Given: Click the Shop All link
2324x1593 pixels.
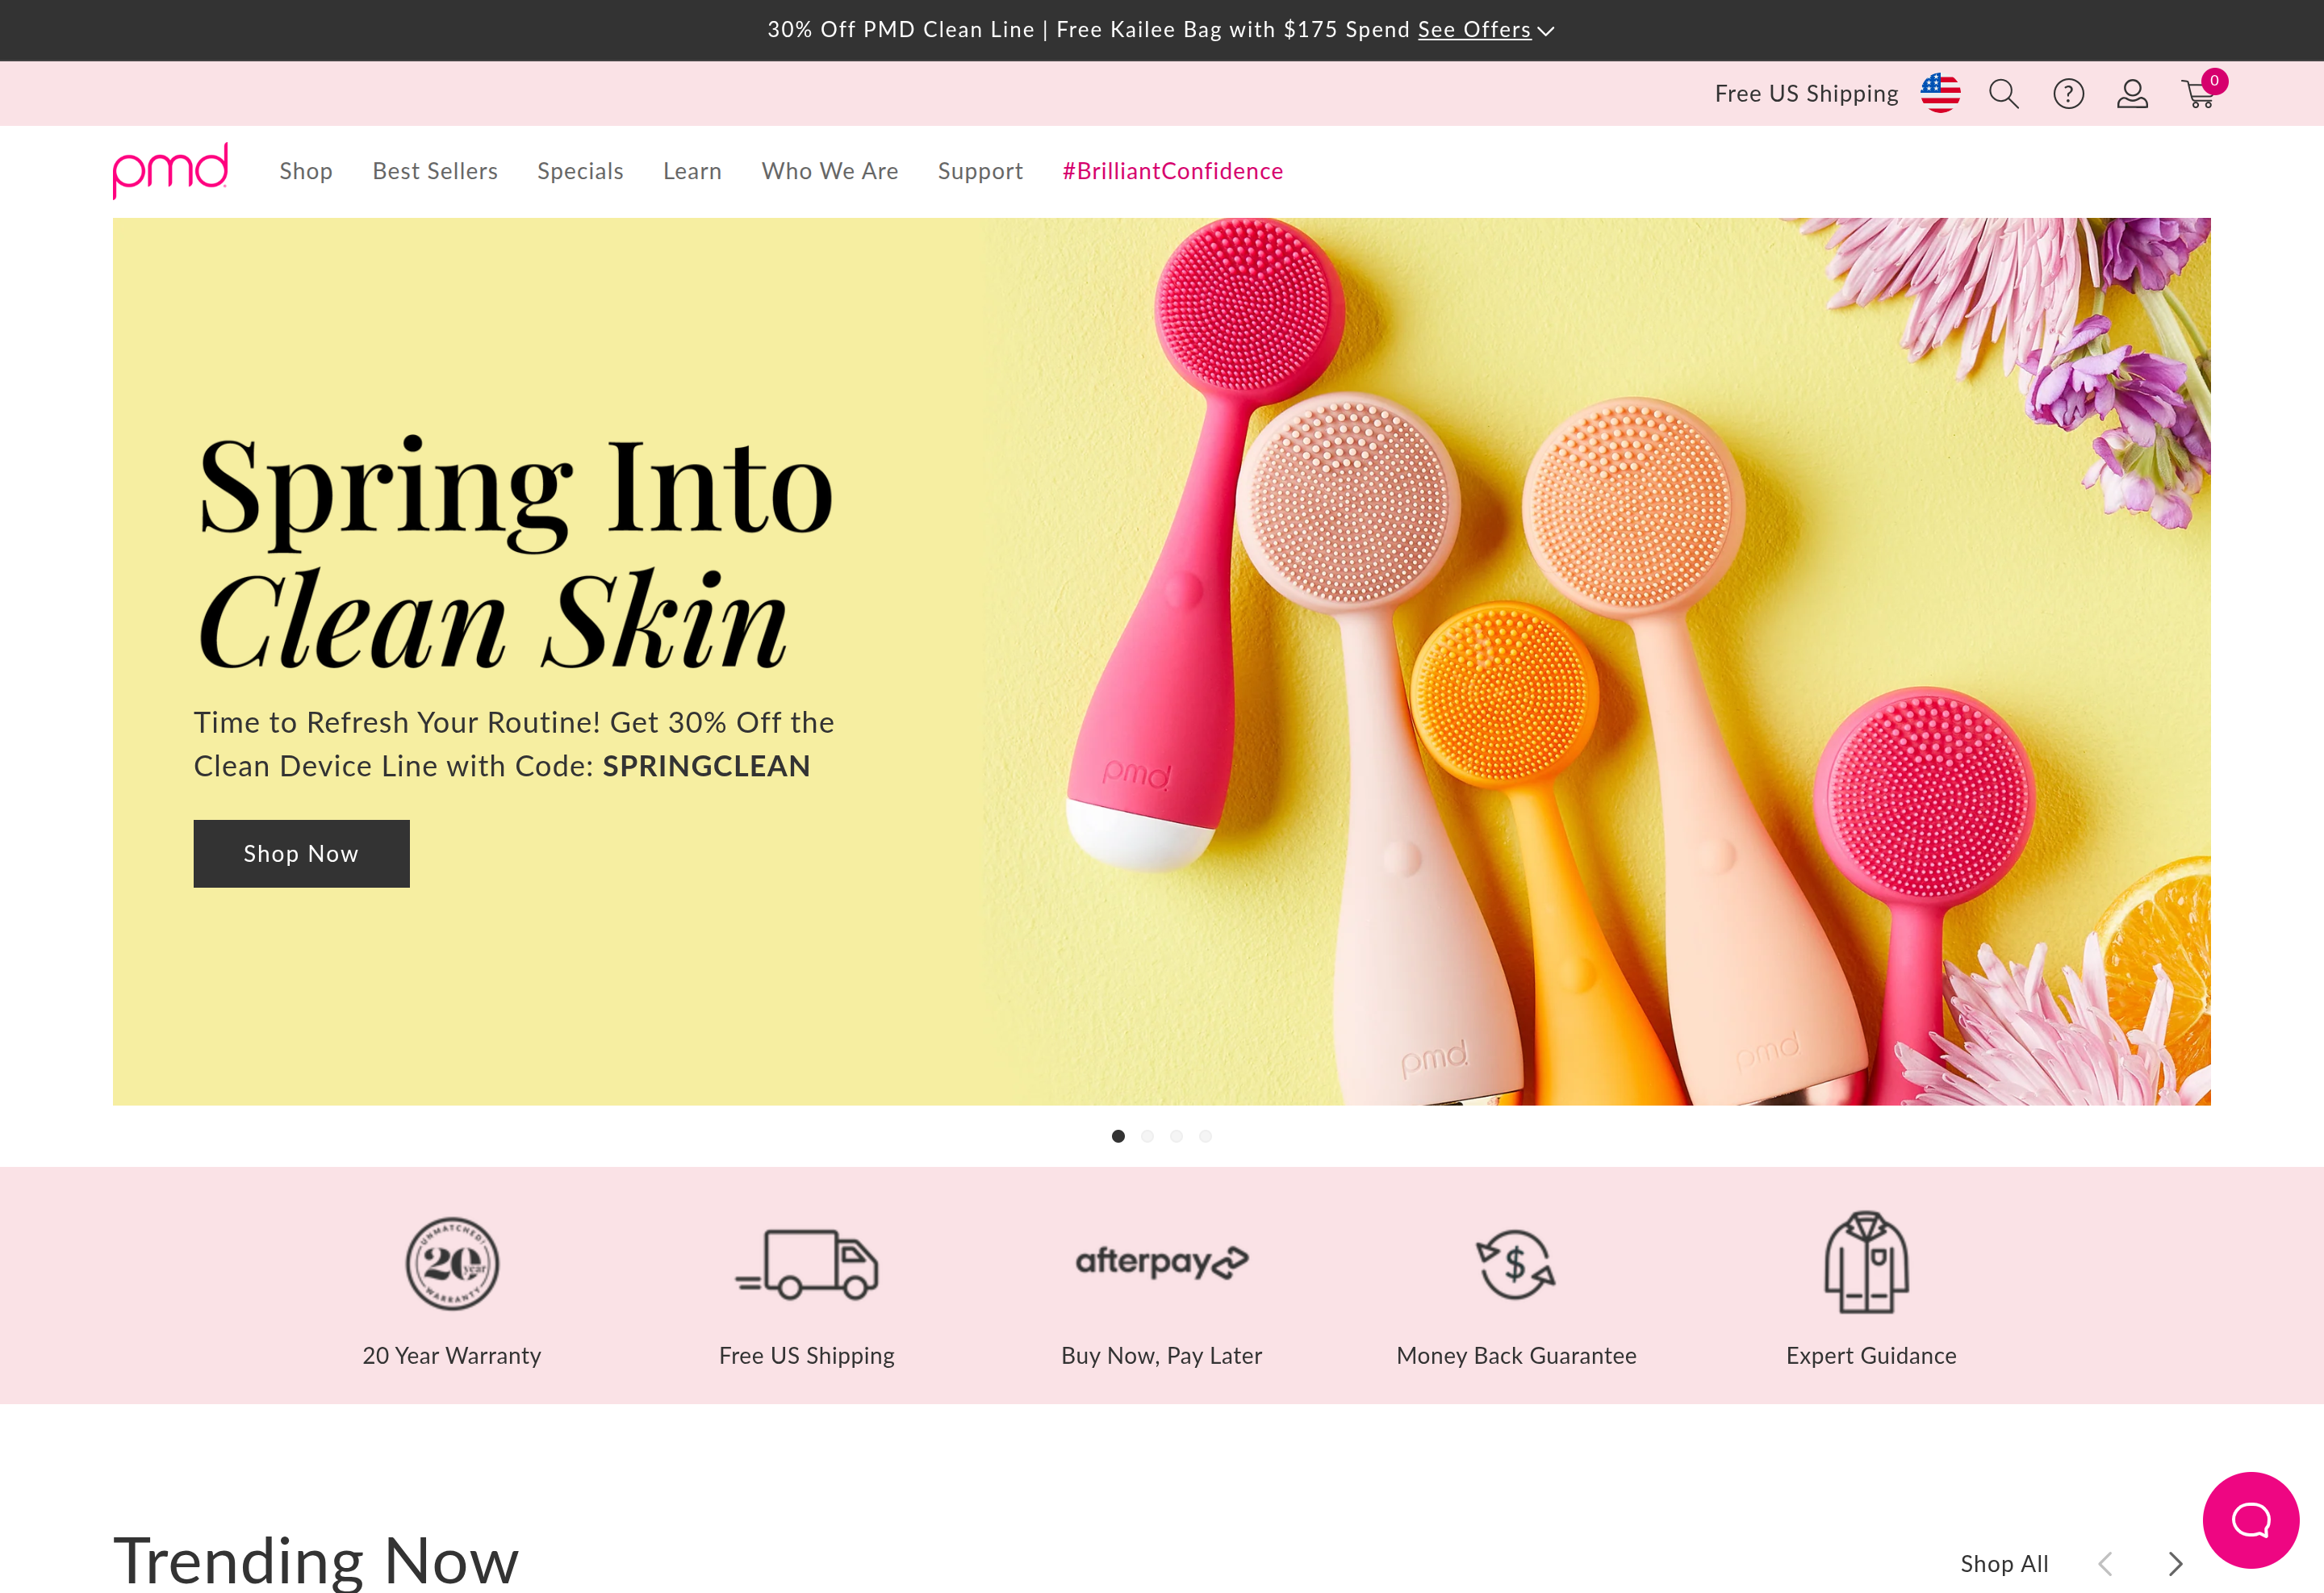Looking at the screenshot, I should (x=2004, y=1564).
